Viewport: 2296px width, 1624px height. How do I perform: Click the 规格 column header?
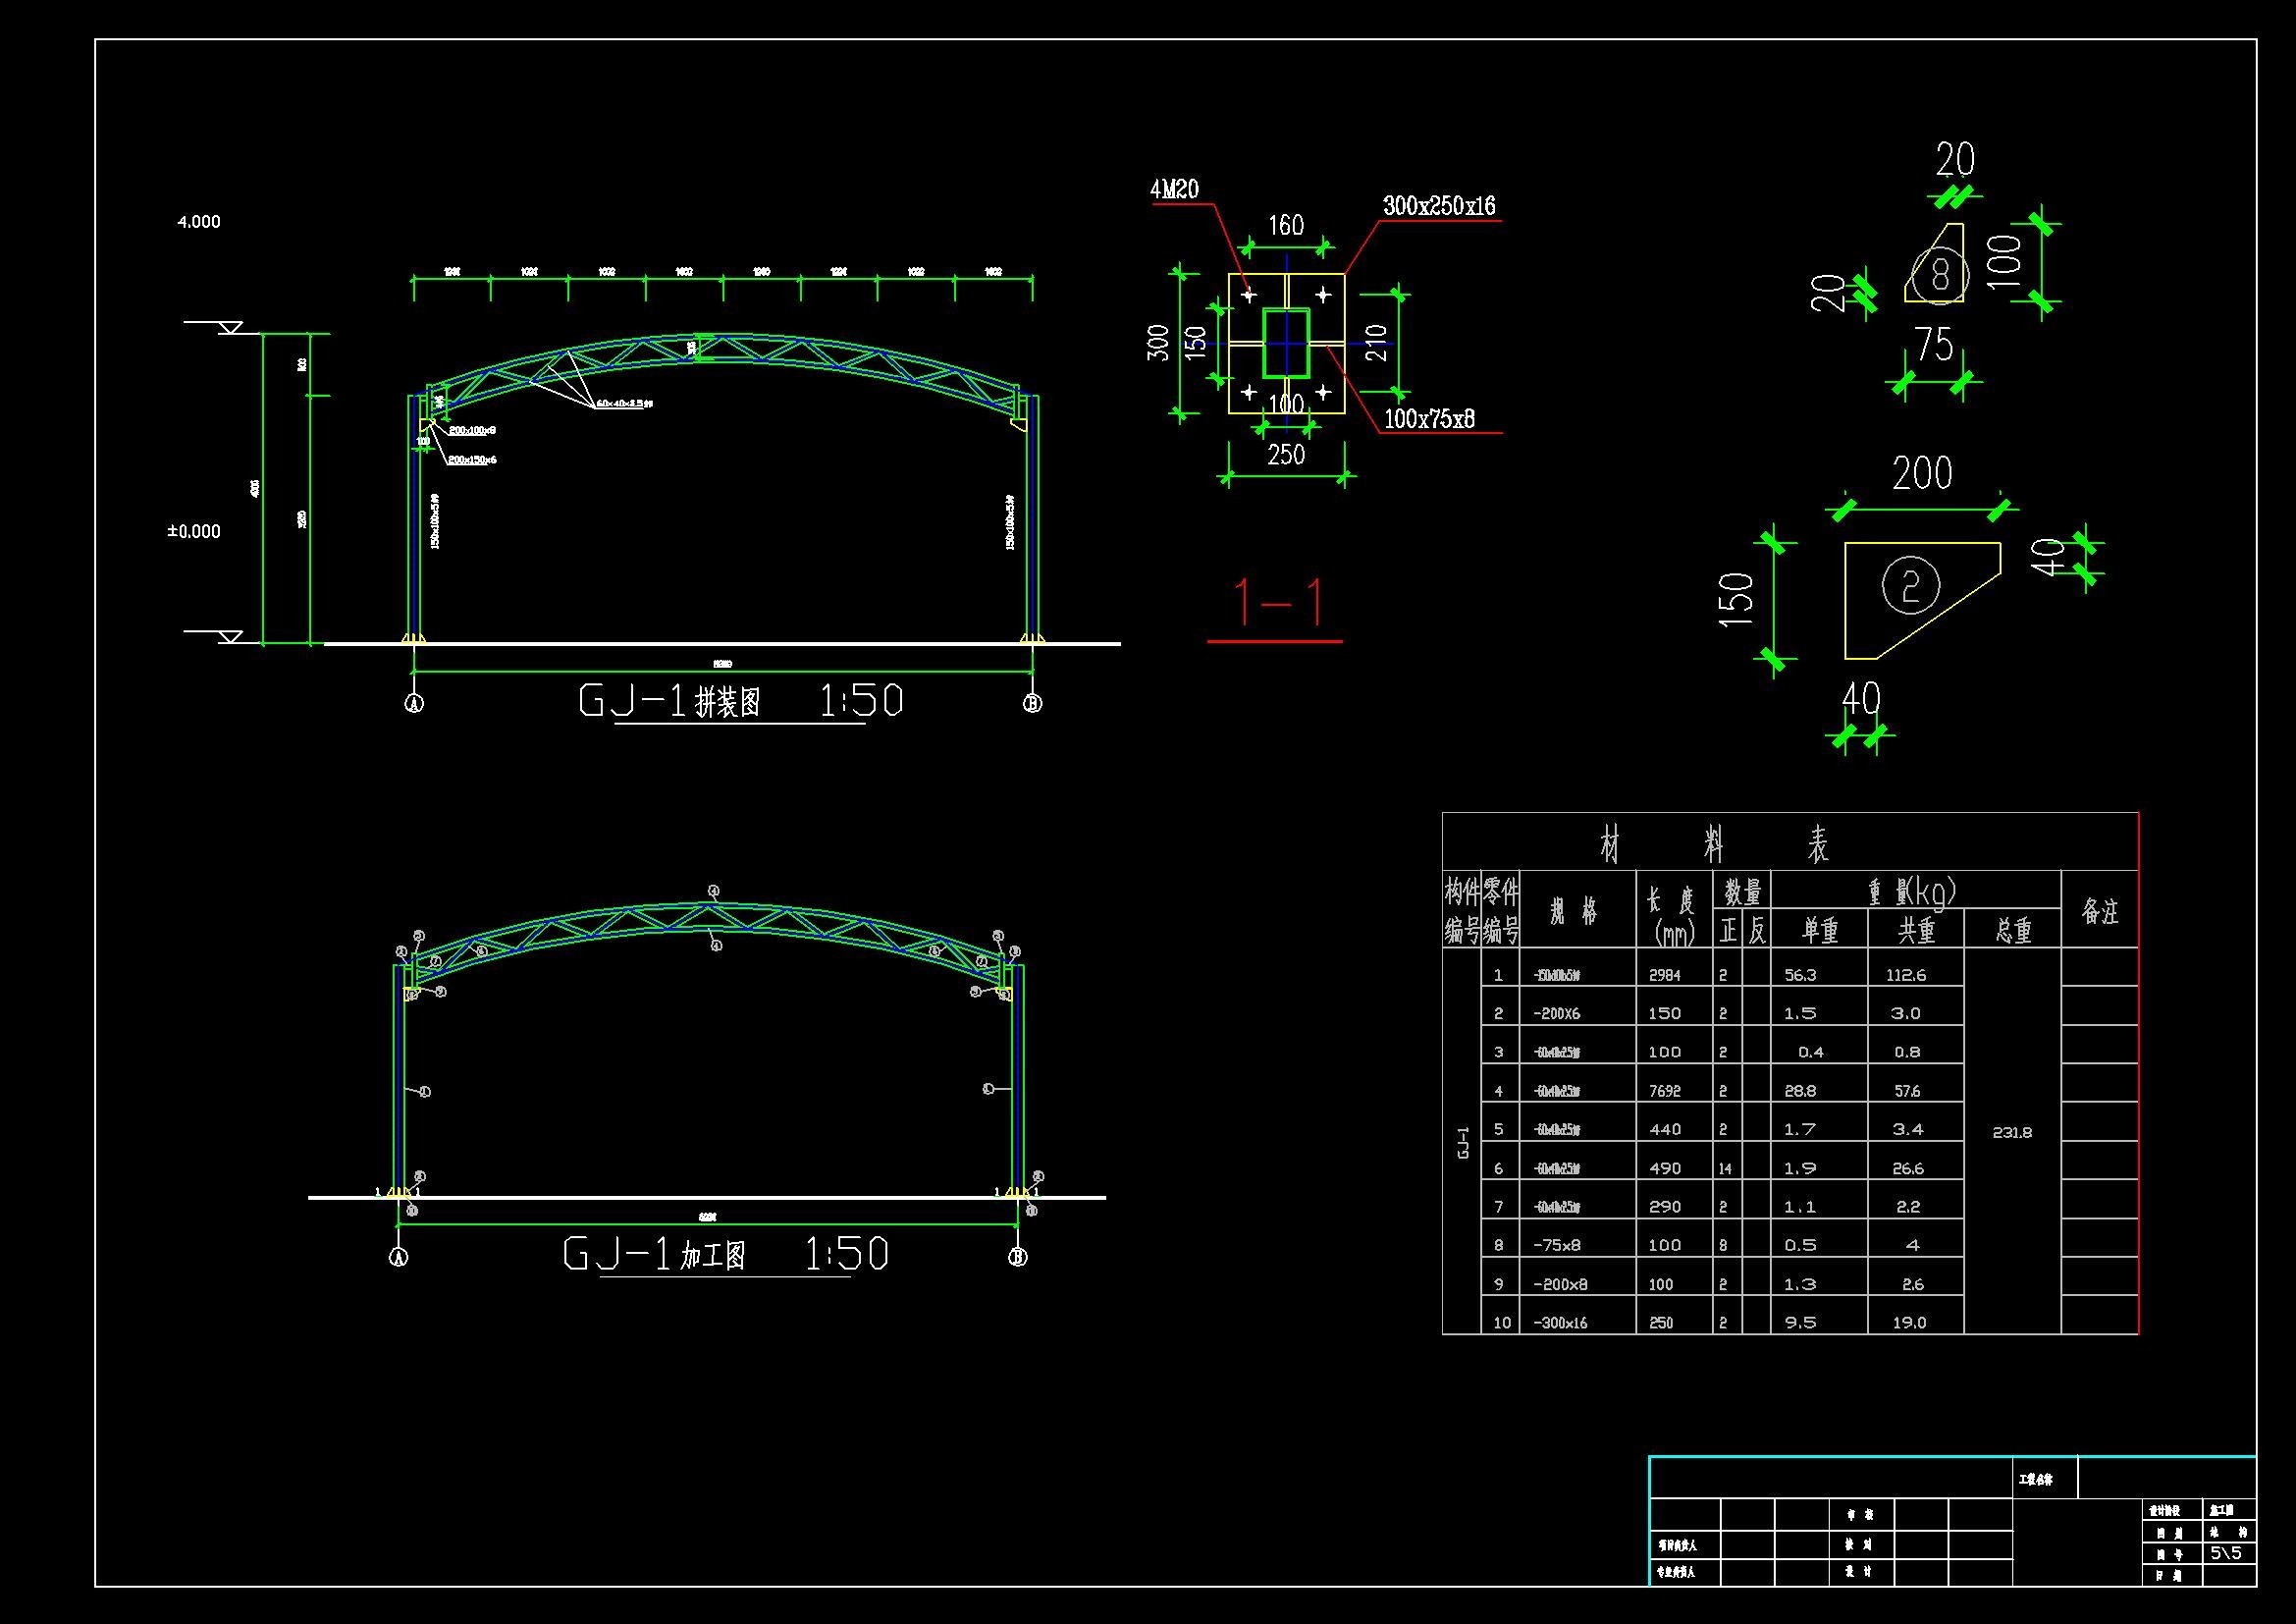point(1574,910)
